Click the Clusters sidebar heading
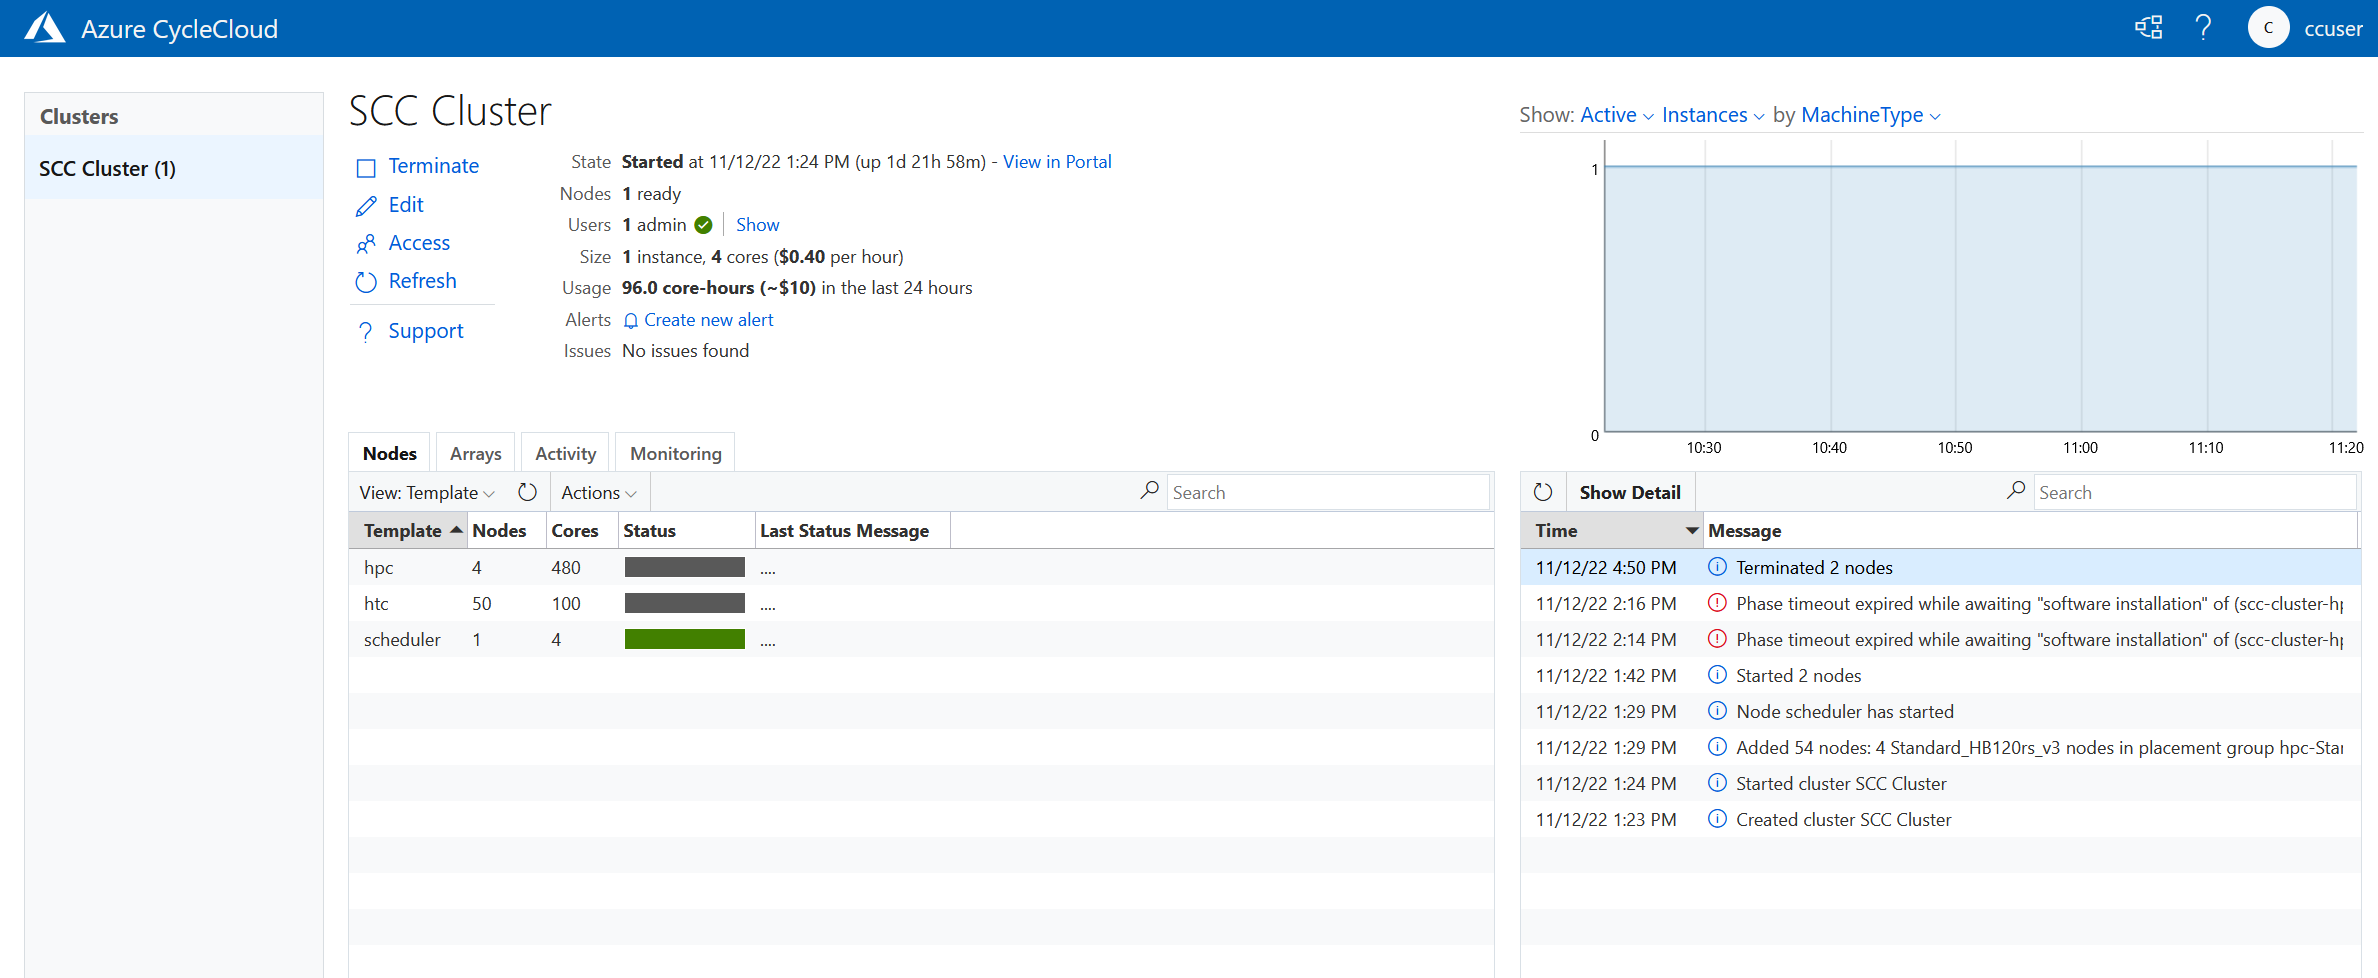 [x=79, y=116]
